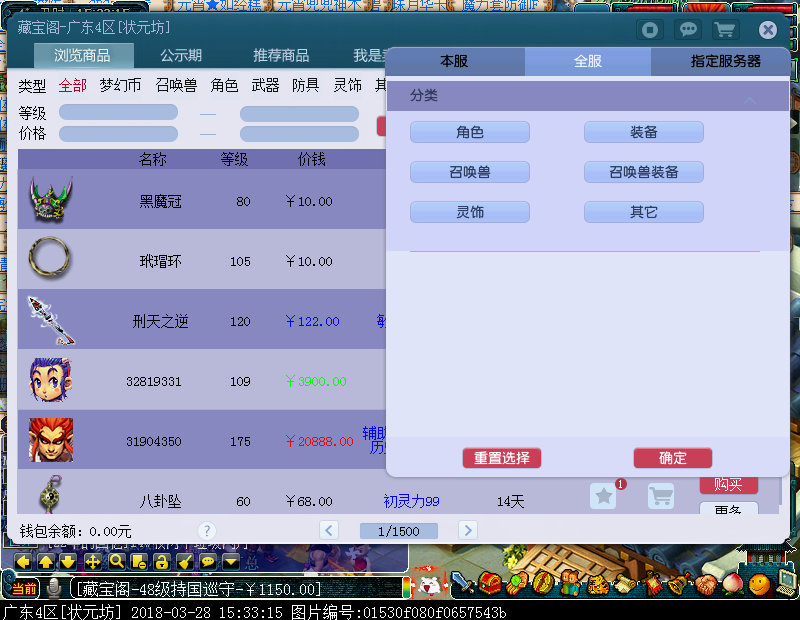Click the 重置选择 button
This screenshot has height=620, width=800.
pos(502,458)
